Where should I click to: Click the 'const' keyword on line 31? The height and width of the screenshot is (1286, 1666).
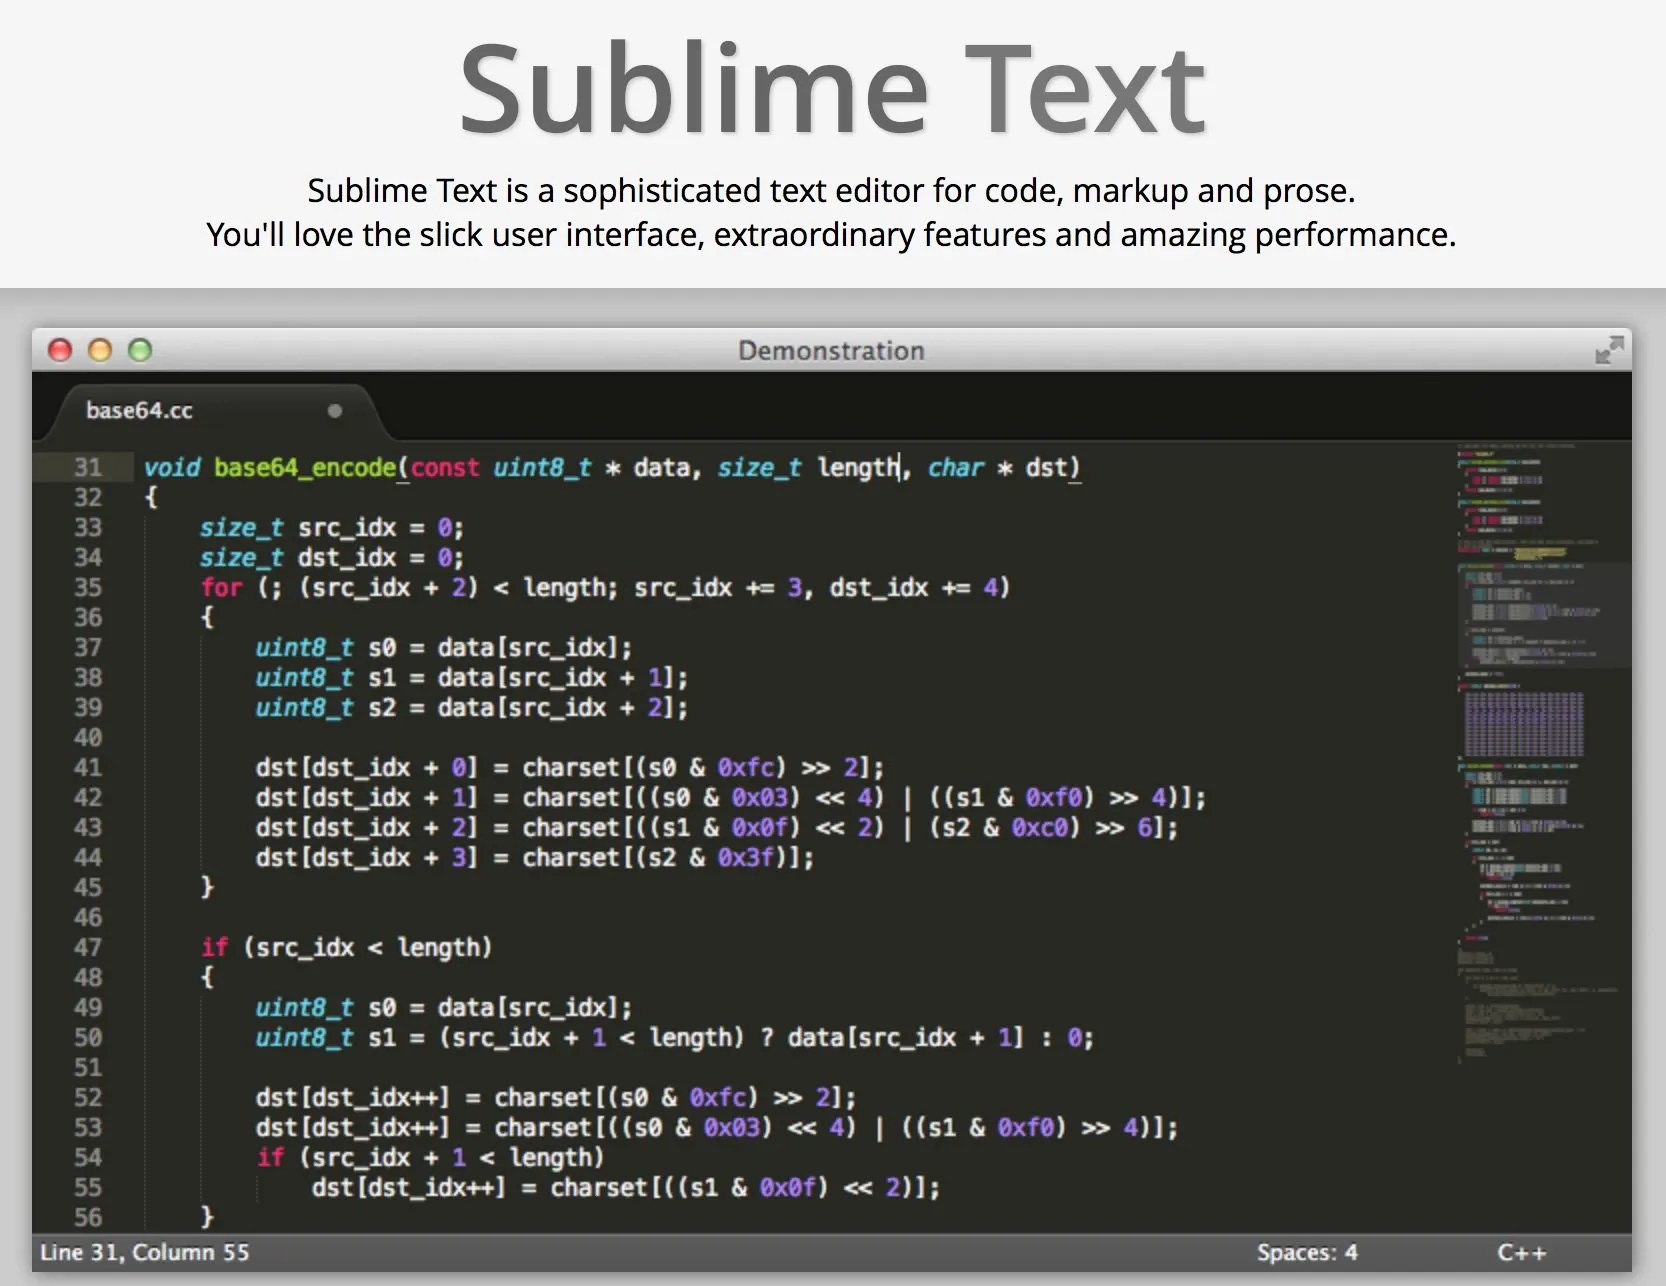coord(445,467)
